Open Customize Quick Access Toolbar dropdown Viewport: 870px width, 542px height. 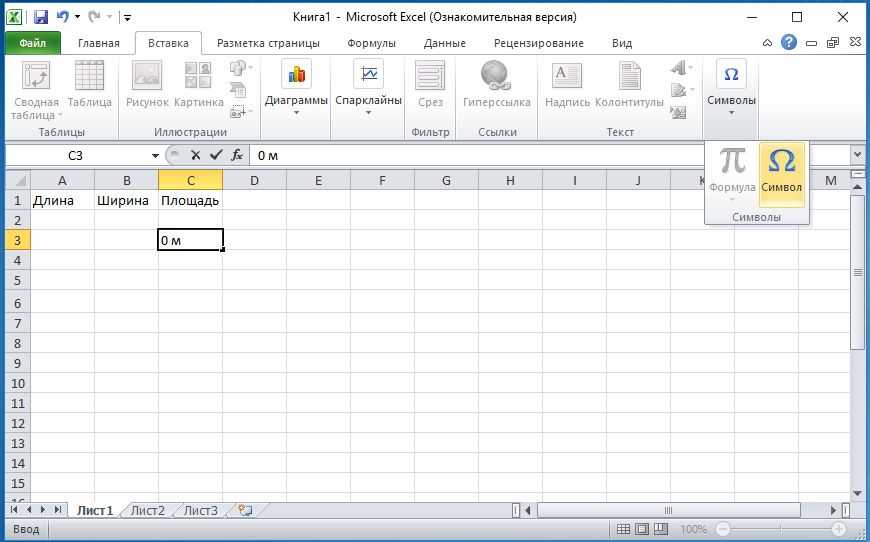128,18
